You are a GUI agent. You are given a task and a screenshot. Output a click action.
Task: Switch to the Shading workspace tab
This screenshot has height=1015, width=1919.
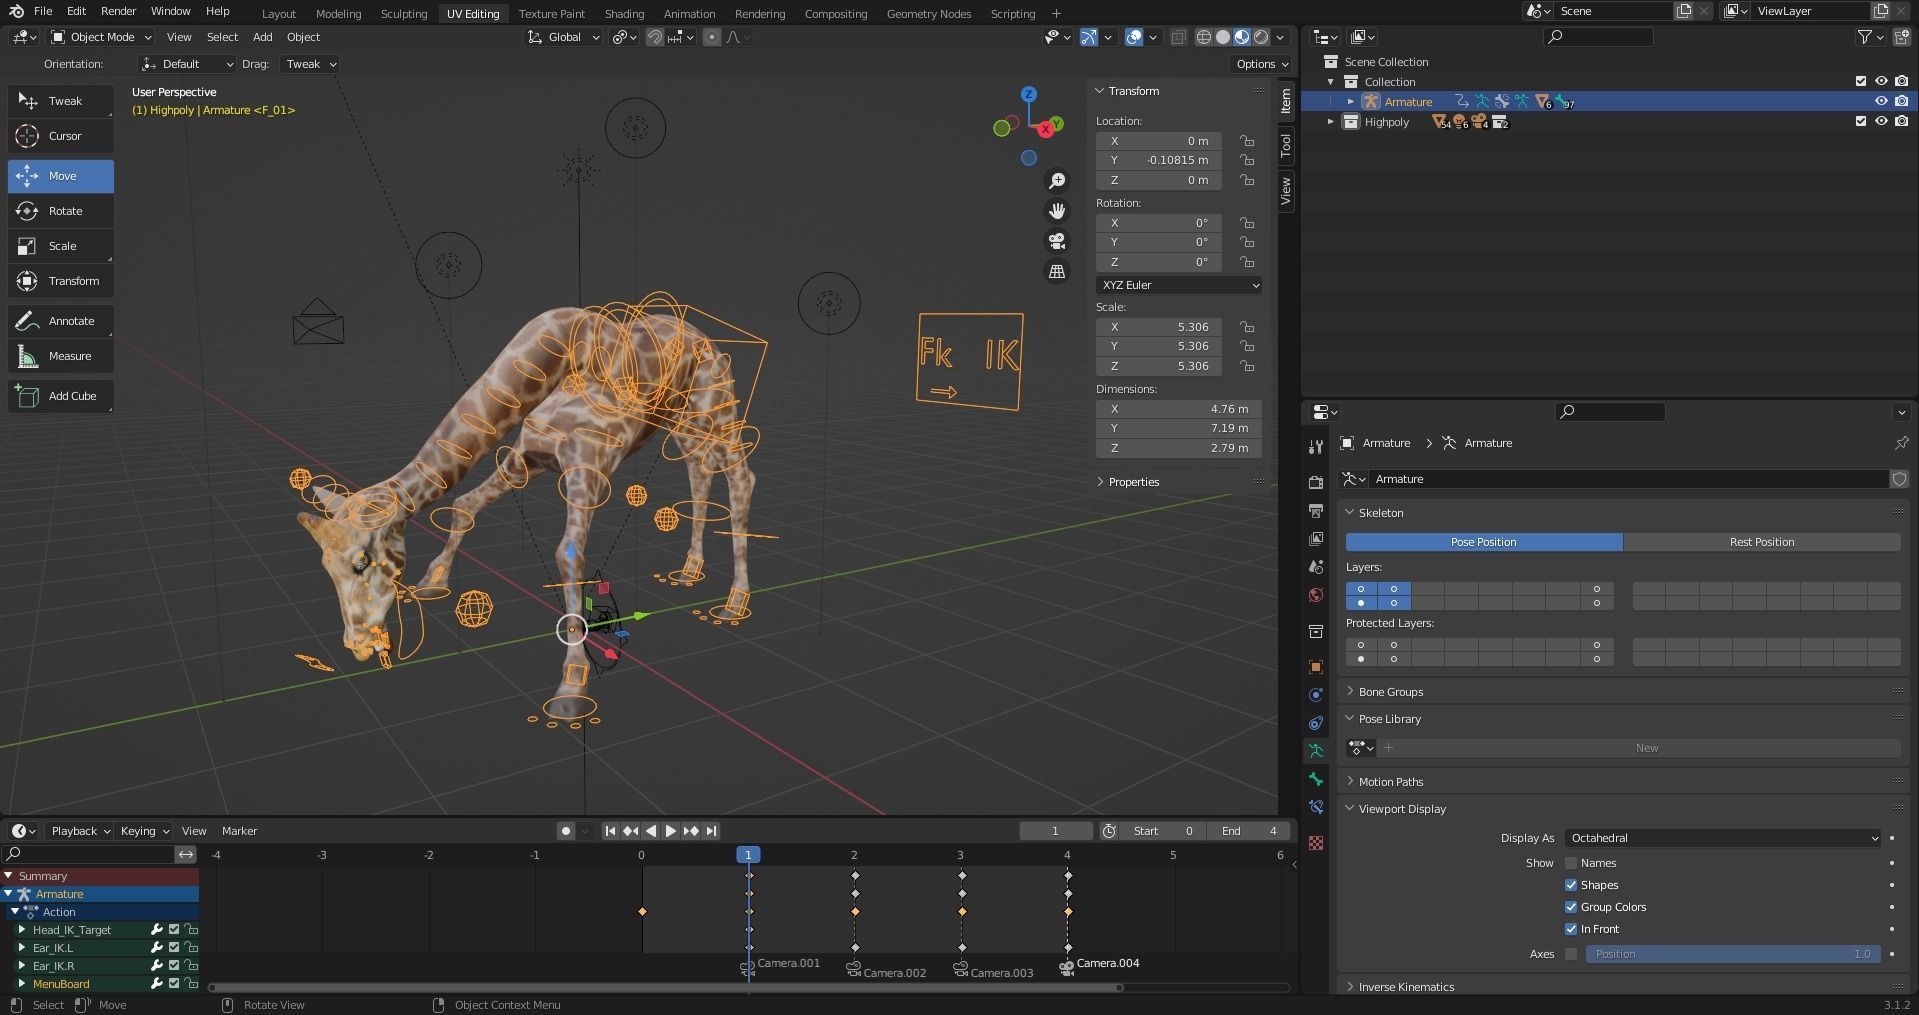tap(624, 14)
